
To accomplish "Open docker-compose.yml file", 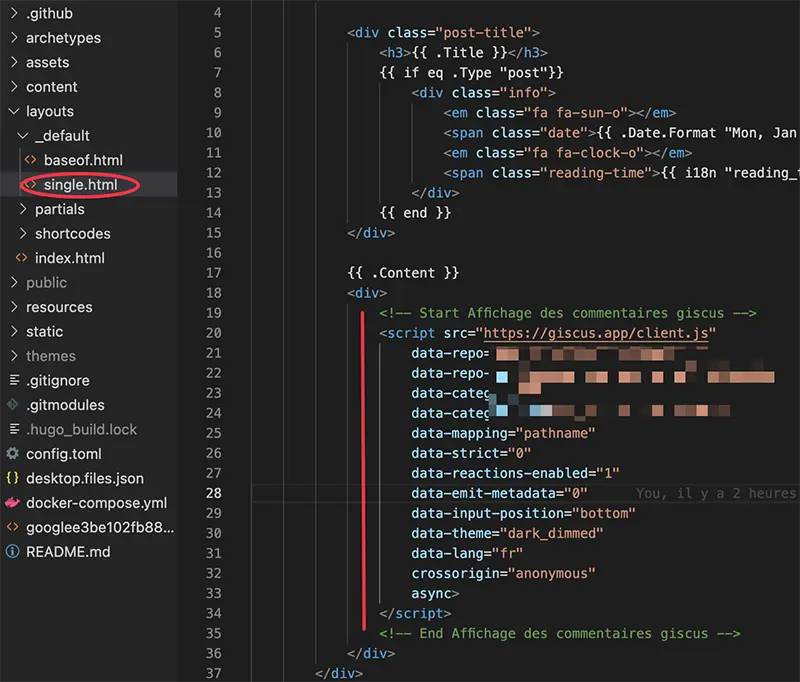I will pyautogui.click(x=96, y=503).
